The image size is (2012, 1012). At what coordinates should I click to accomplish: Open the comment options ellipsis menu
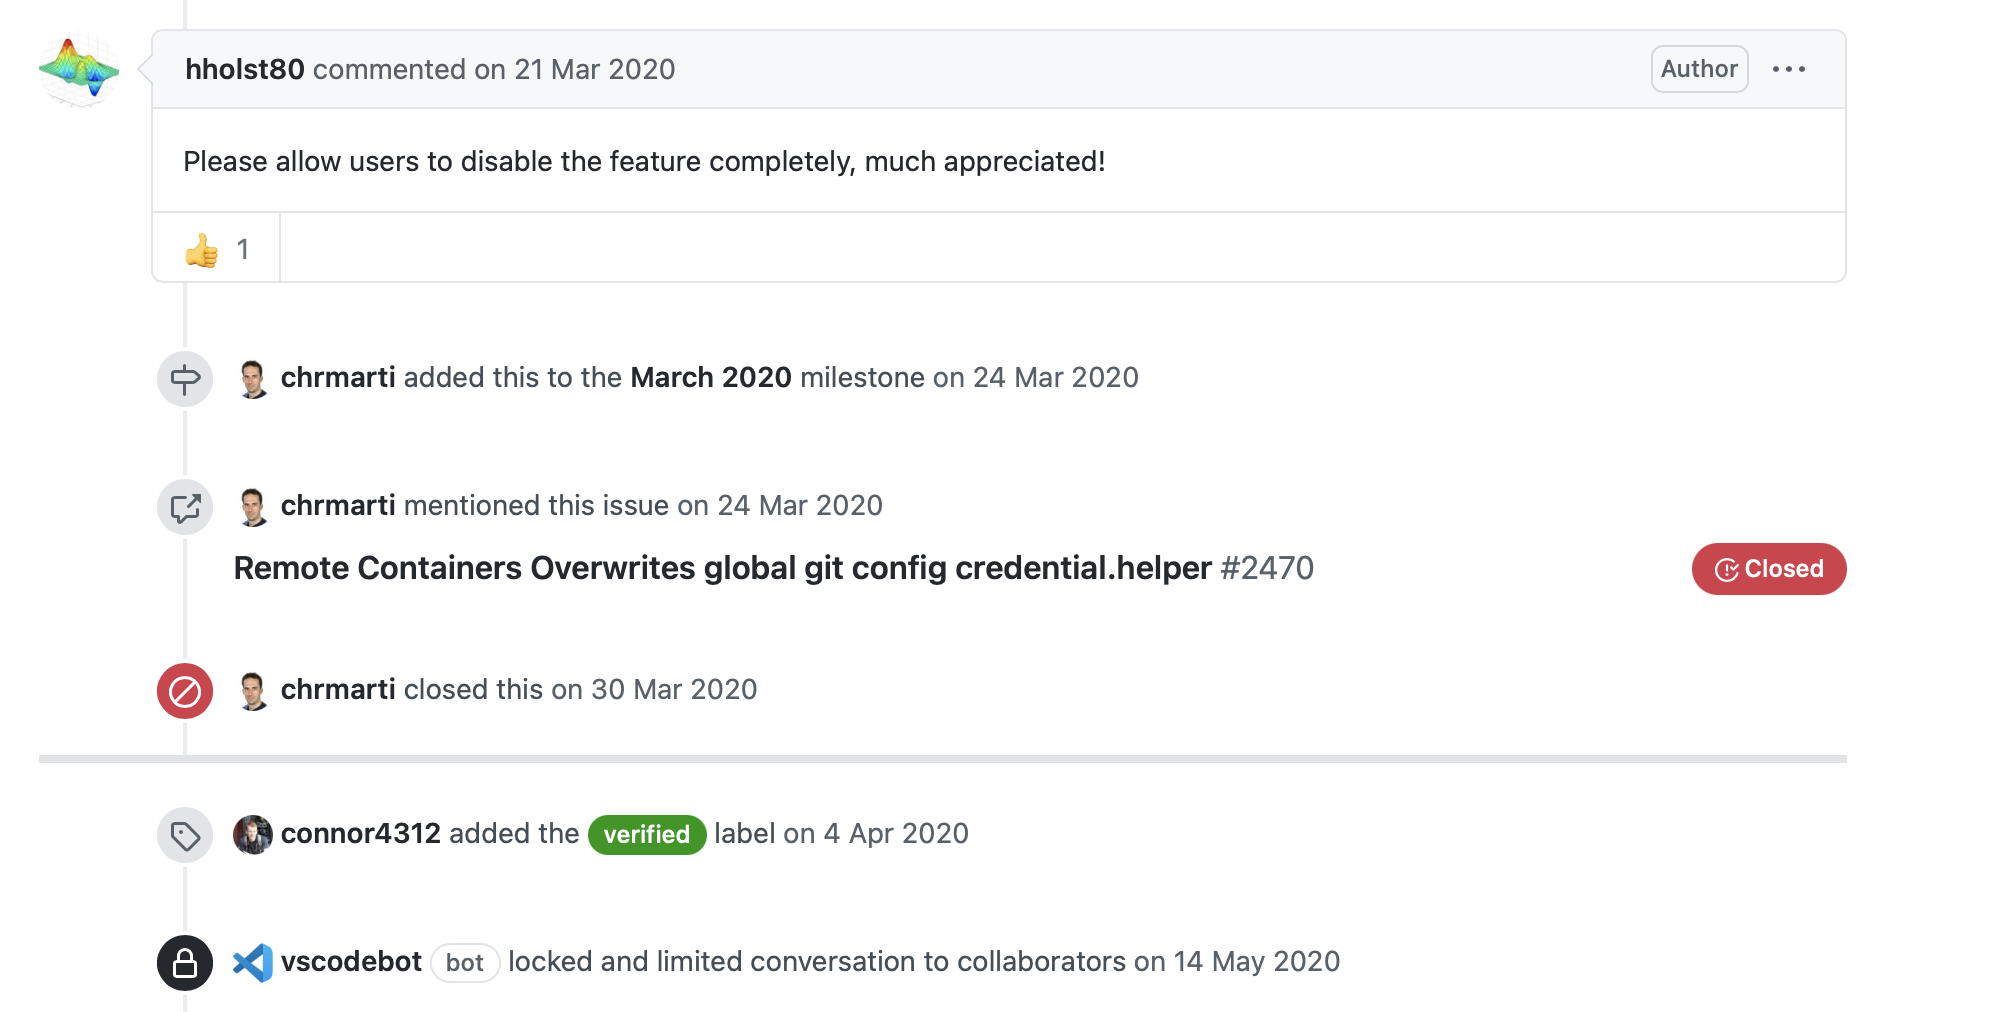point(1788,69)
